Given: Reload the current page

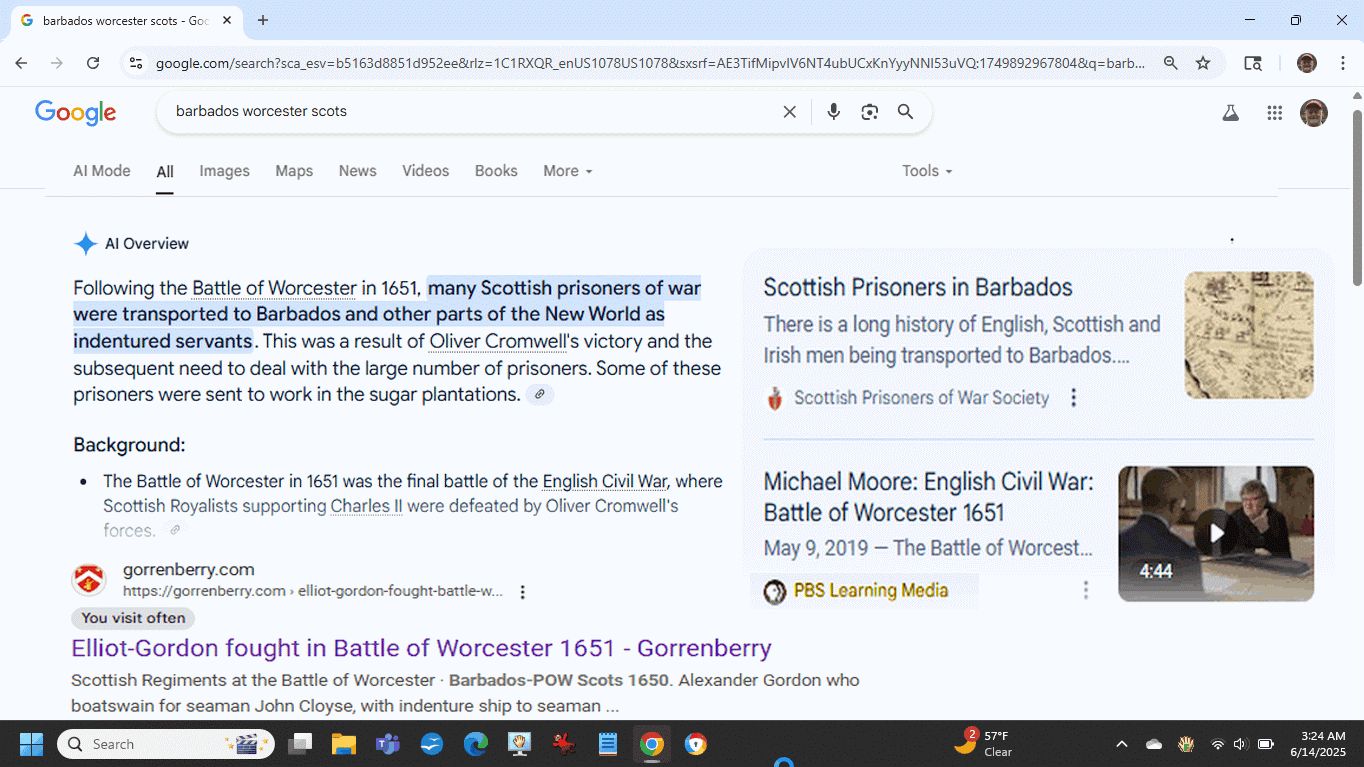Looking at the screenshot, I should click(x=93, y=63).
